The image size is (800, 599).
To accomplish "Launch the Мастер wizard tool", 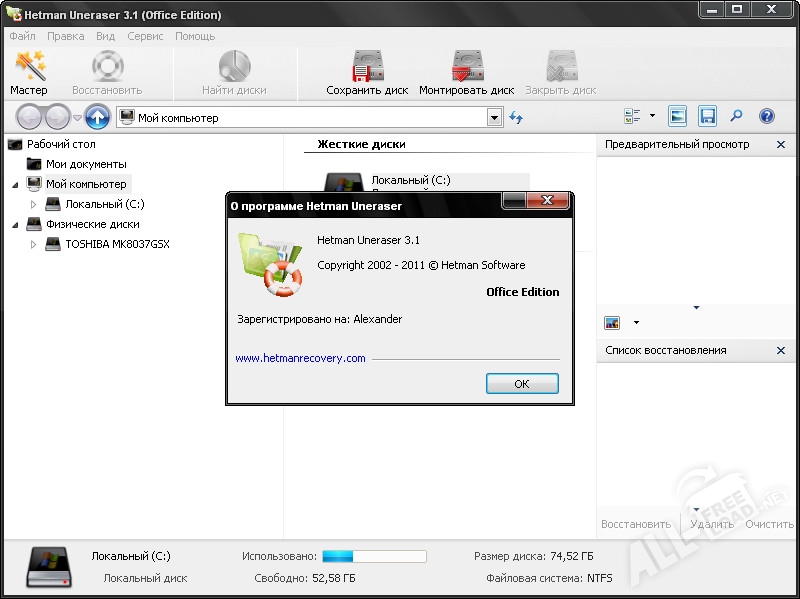I will click(x=29, y=72).
